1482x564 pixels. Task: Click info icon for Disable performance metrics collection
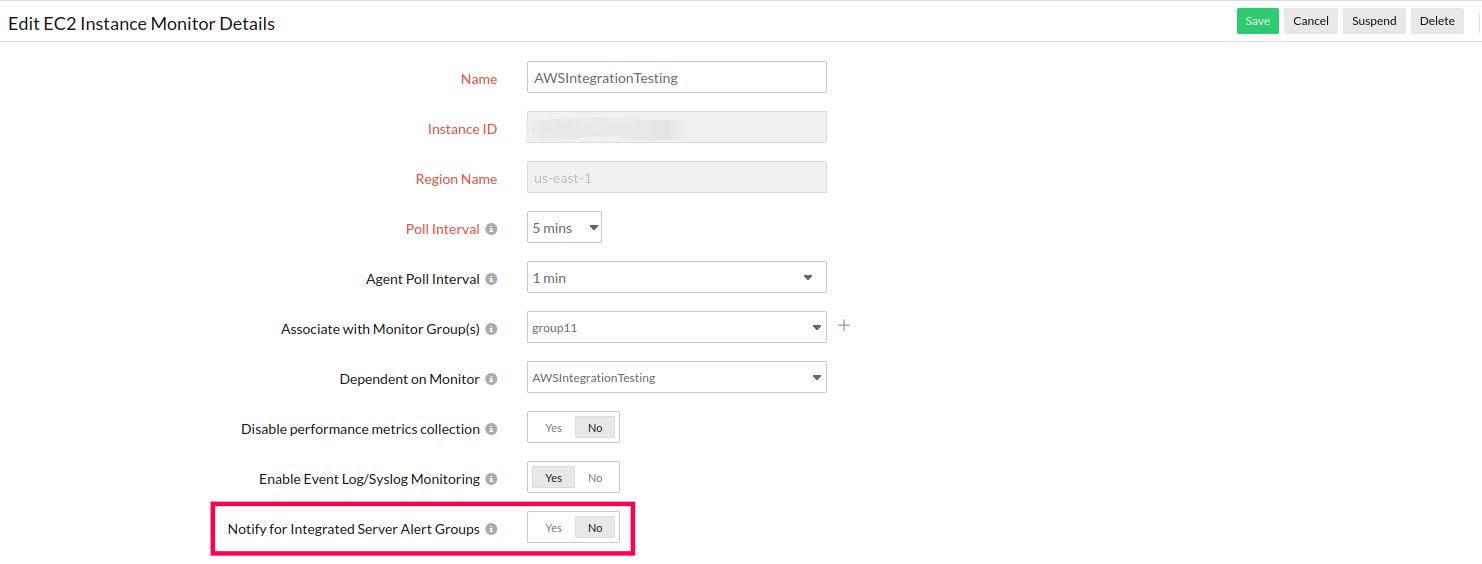[491, 429]
